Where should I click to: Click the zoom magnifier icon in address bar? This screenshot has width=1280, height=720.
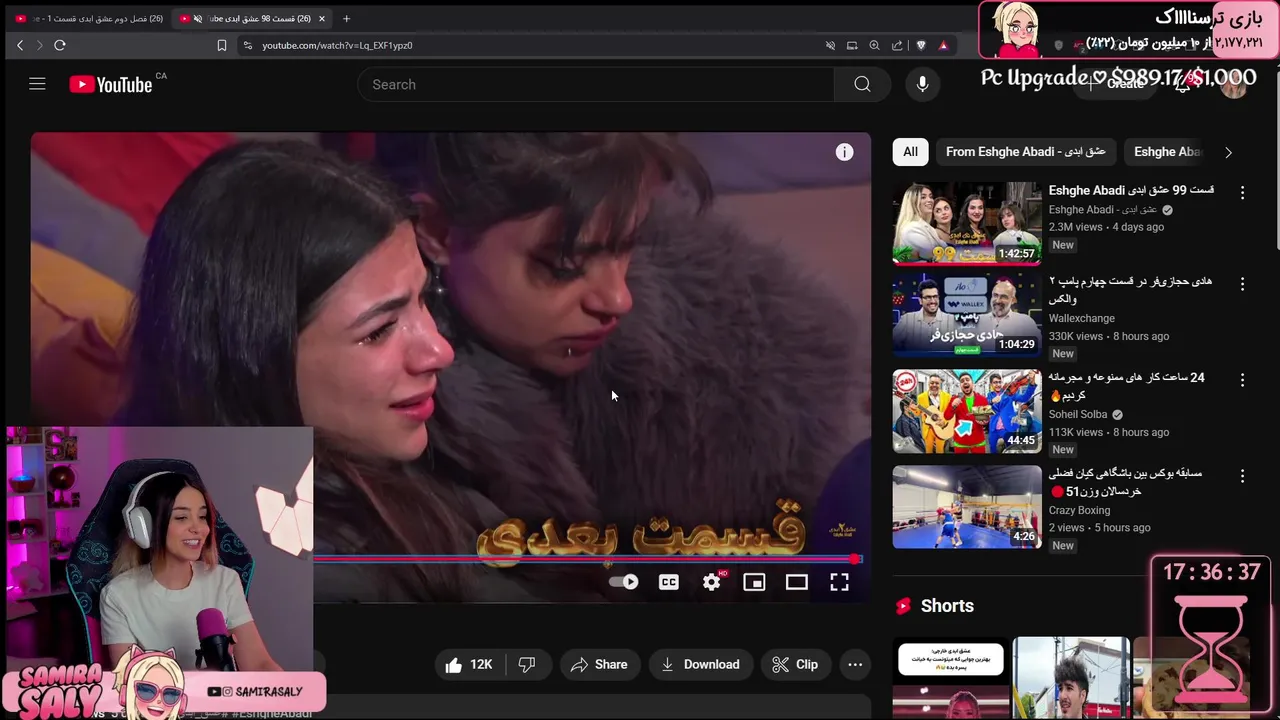click(x=875, y=45)
